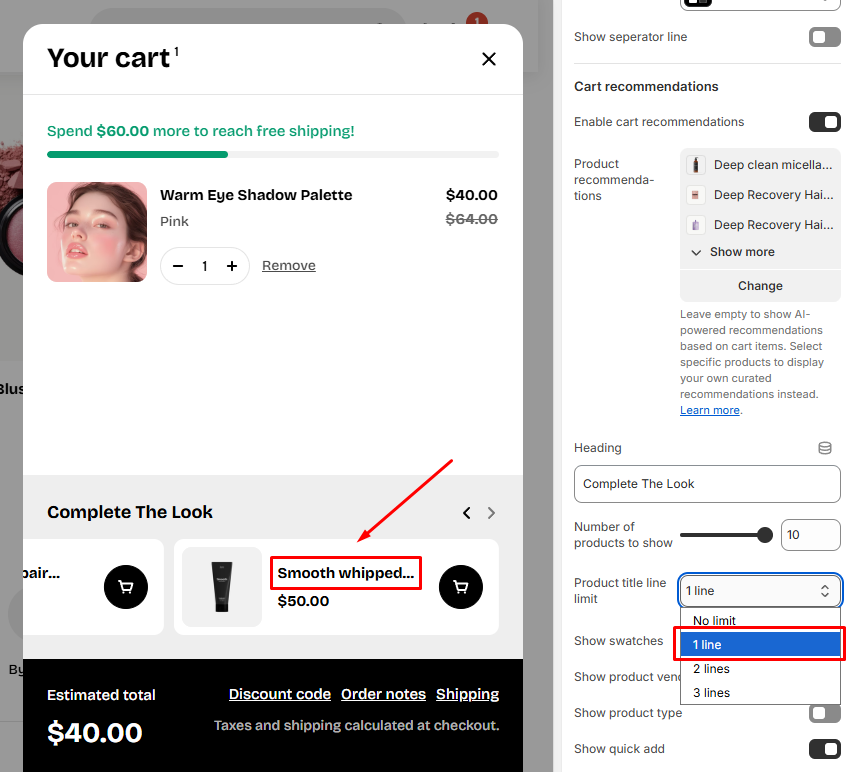The image size is (847, 772).
Task: Click the Change products button
Action: [760, 286]
